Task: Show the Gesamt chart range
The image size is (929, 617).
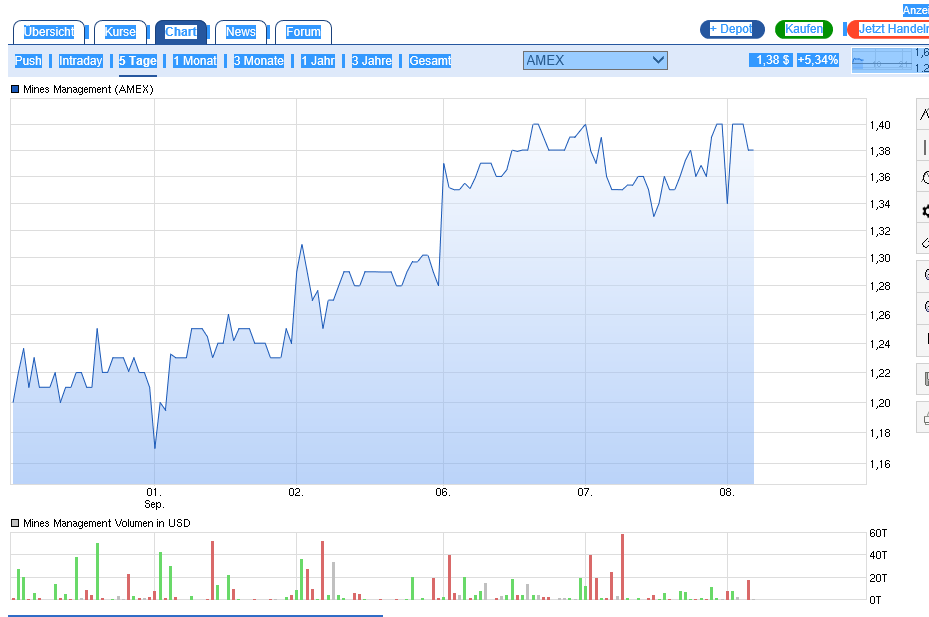Action: (x=430, y=60)
